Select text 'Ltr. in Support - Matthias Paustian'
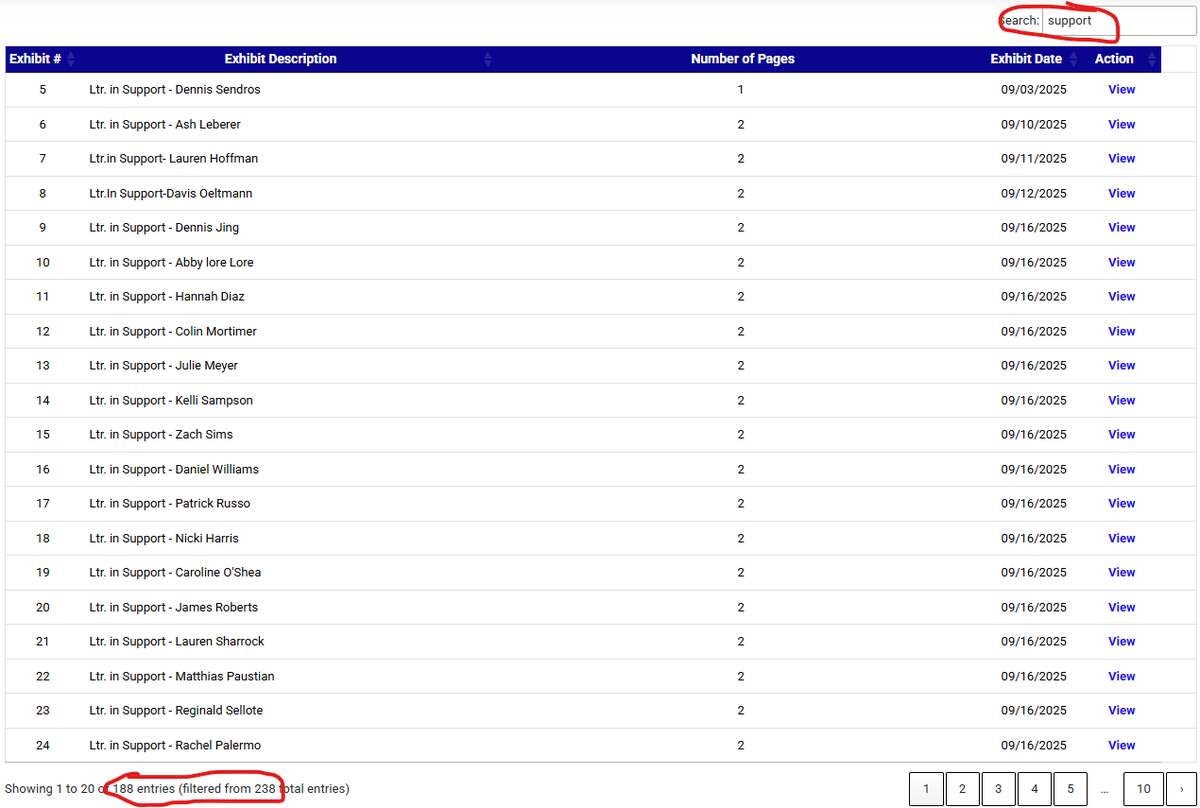This screenshot has height=808, width=1200. coord(181,676)
